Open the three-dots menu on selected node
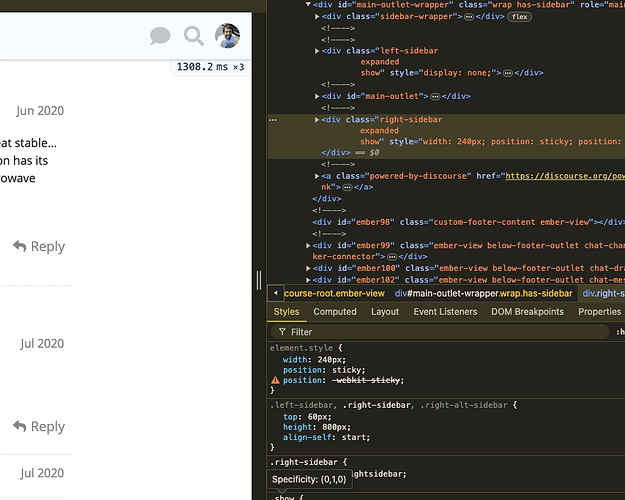 (273, 120)
